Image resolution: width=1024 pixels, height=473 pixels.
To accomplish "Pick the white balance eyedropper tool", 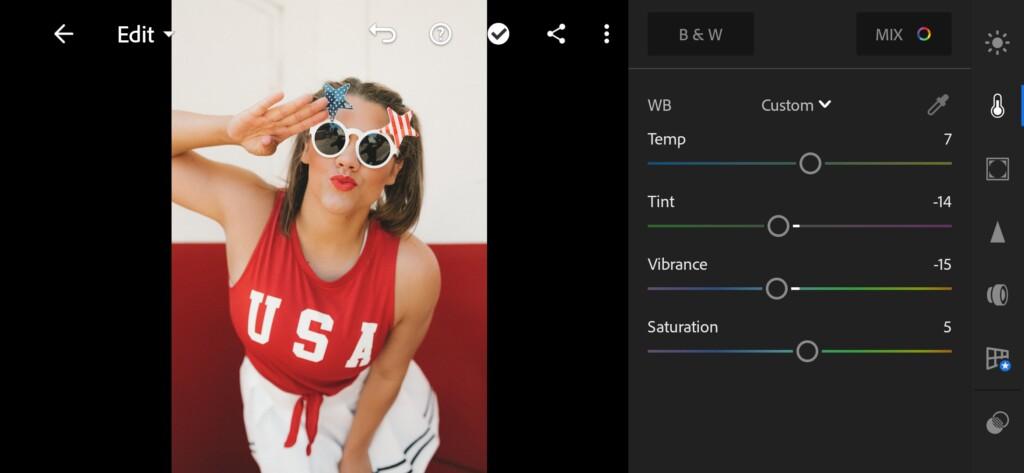I will (938, 105).
